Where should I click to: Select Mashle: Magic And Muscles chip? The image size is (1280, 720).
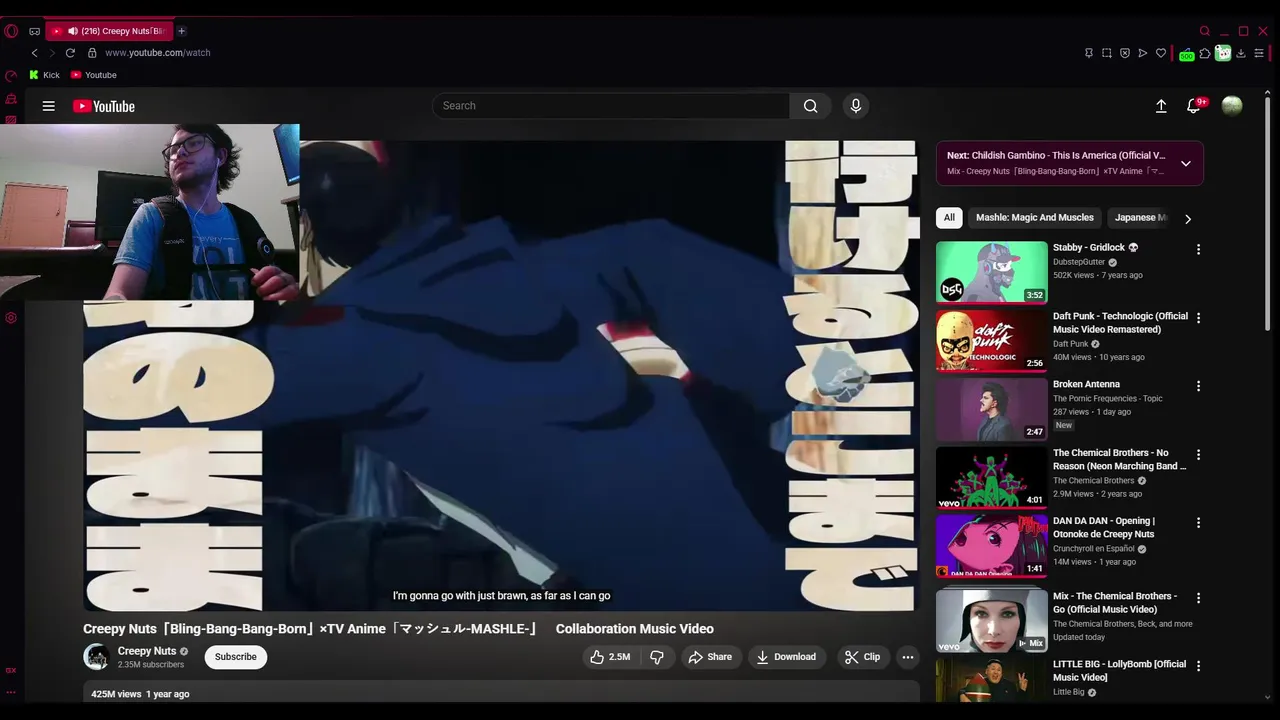coord(1034,218)
